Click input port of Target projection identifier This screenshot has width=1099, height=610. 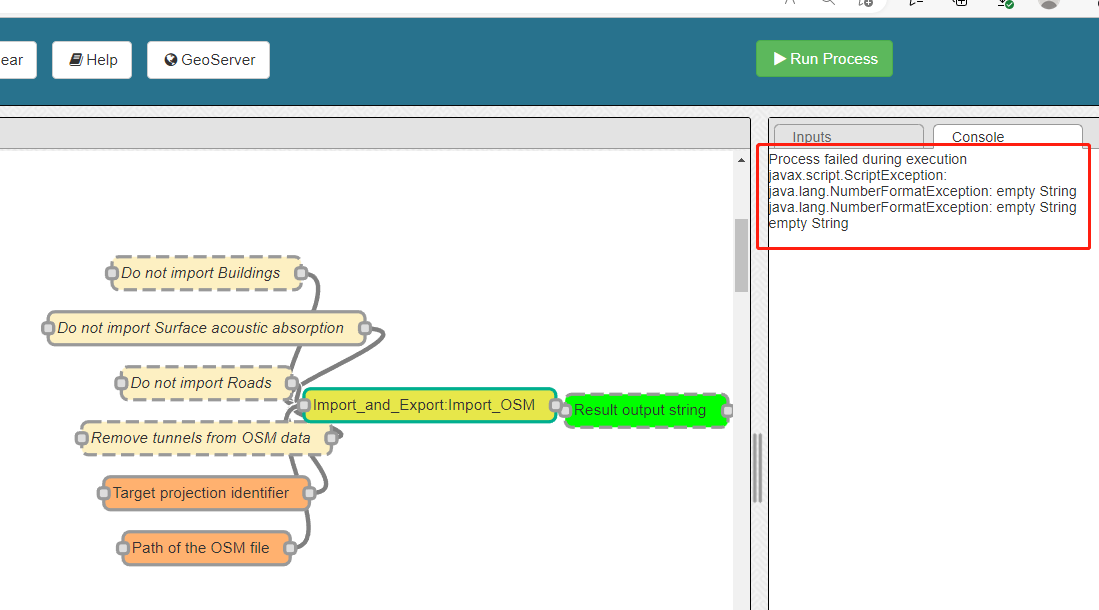click(x=103, y=493)
